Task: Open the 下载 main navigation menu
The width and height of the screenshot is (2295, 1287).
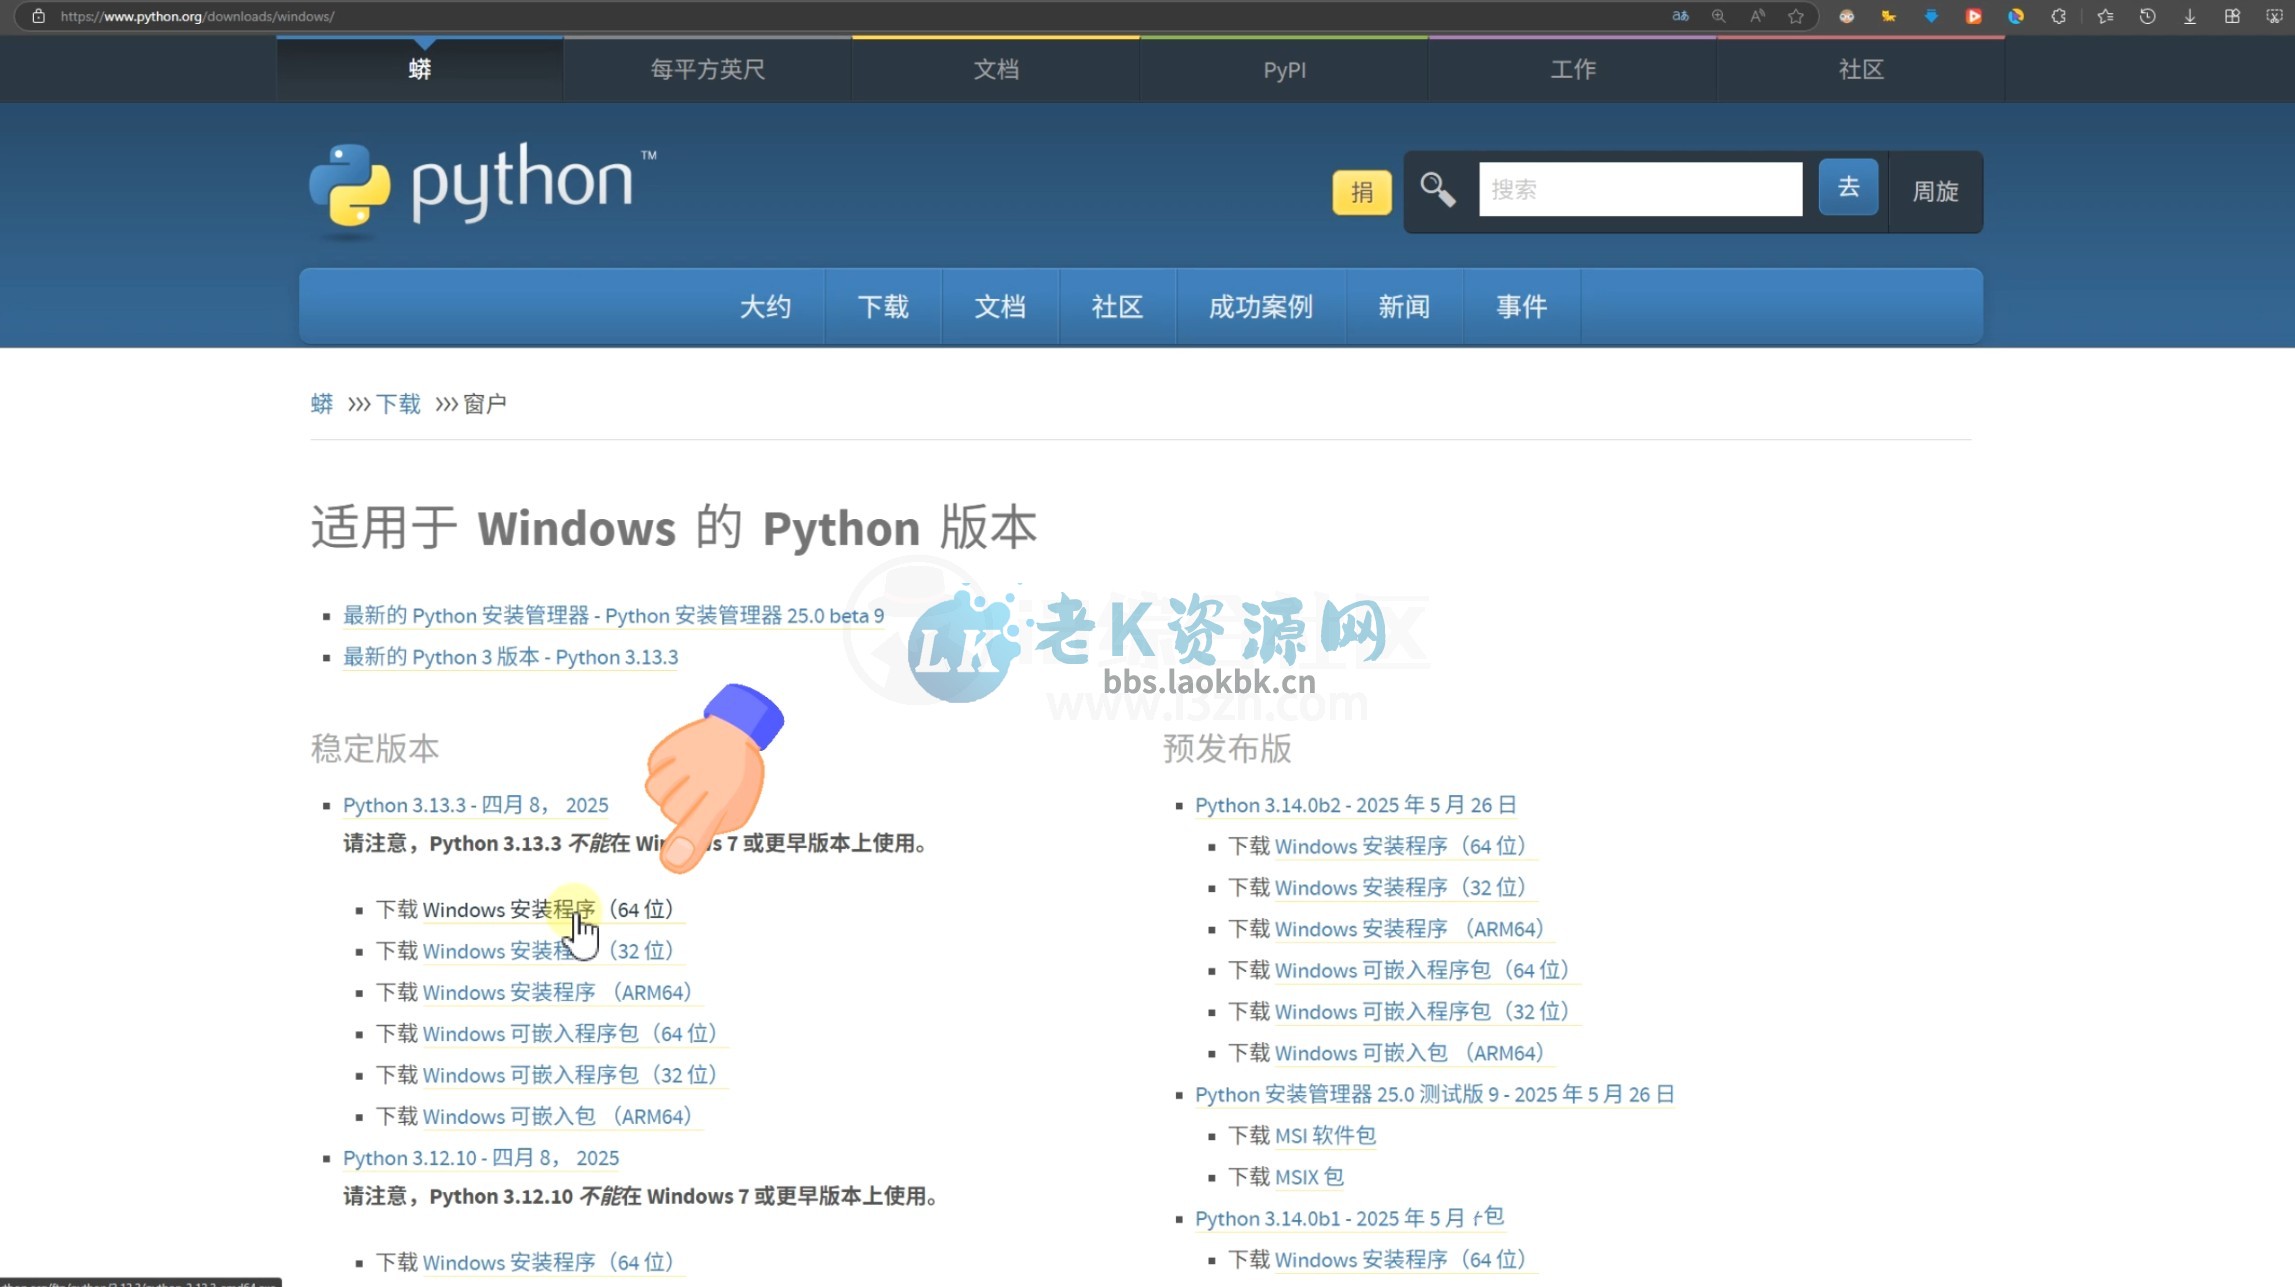Action: [883, 307]
